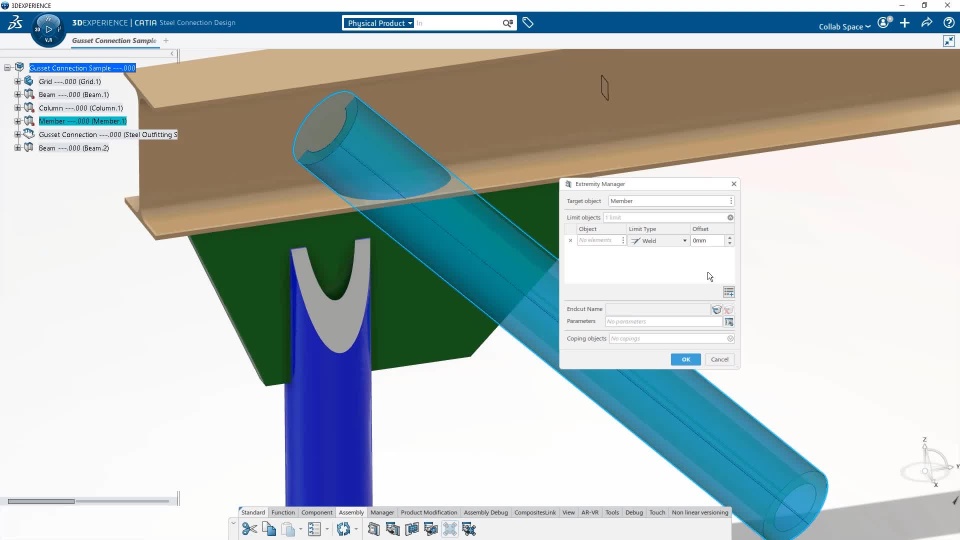
Task: Collapse the Gusset Connection Sample root node
Action: click(7, 68)
